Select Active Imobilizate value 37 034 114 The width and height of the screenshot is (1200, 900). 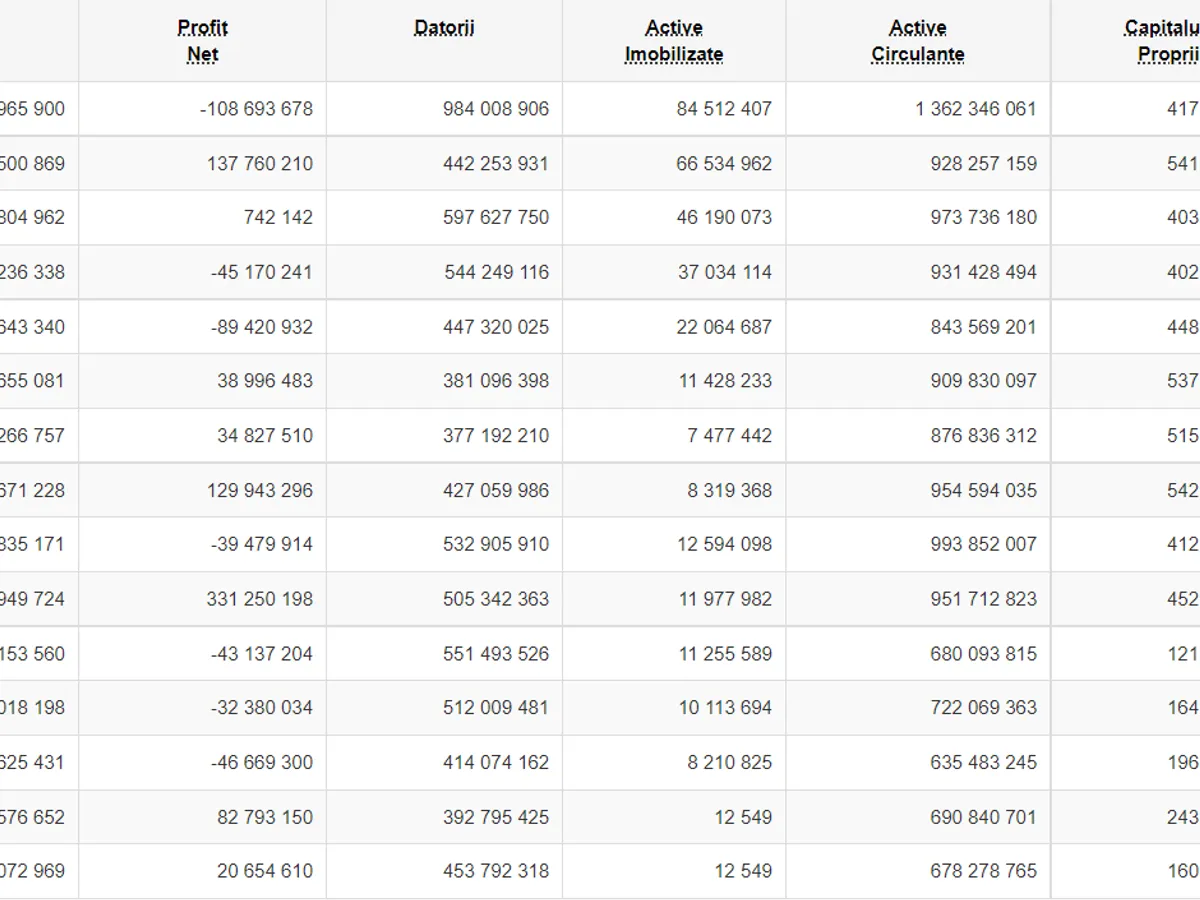724,272
